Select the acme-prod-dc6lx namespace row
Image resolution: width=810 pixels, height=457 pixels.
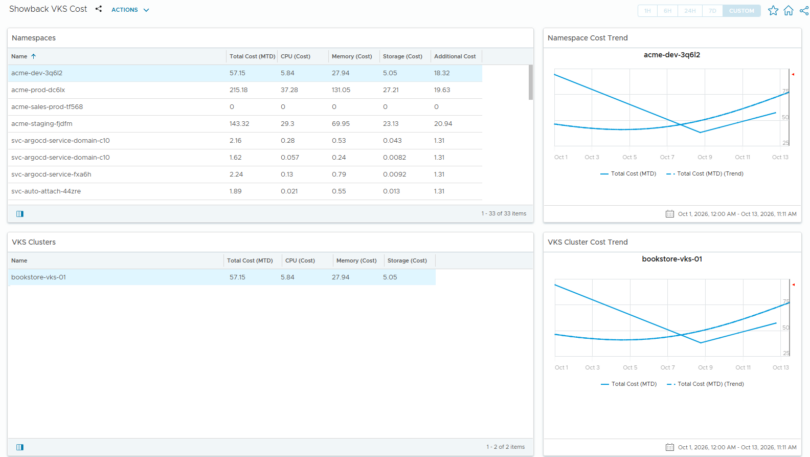[245, 90]
